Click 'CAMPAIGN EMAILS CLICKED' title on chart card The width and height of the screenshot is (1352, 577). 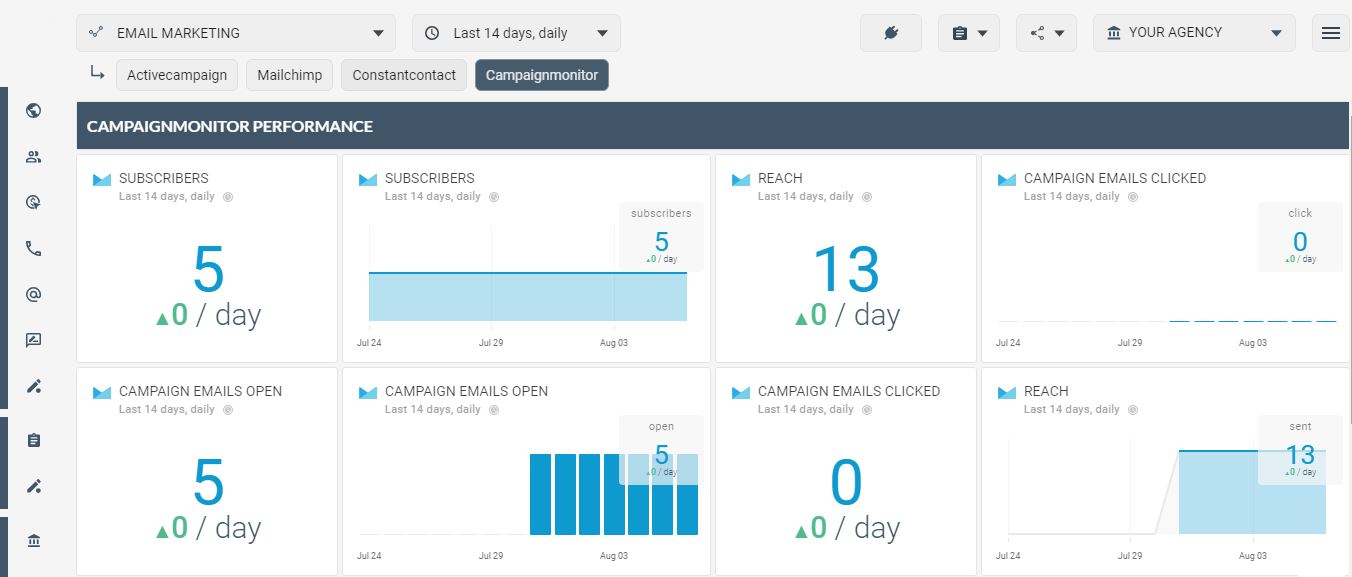pos(1115,178)
